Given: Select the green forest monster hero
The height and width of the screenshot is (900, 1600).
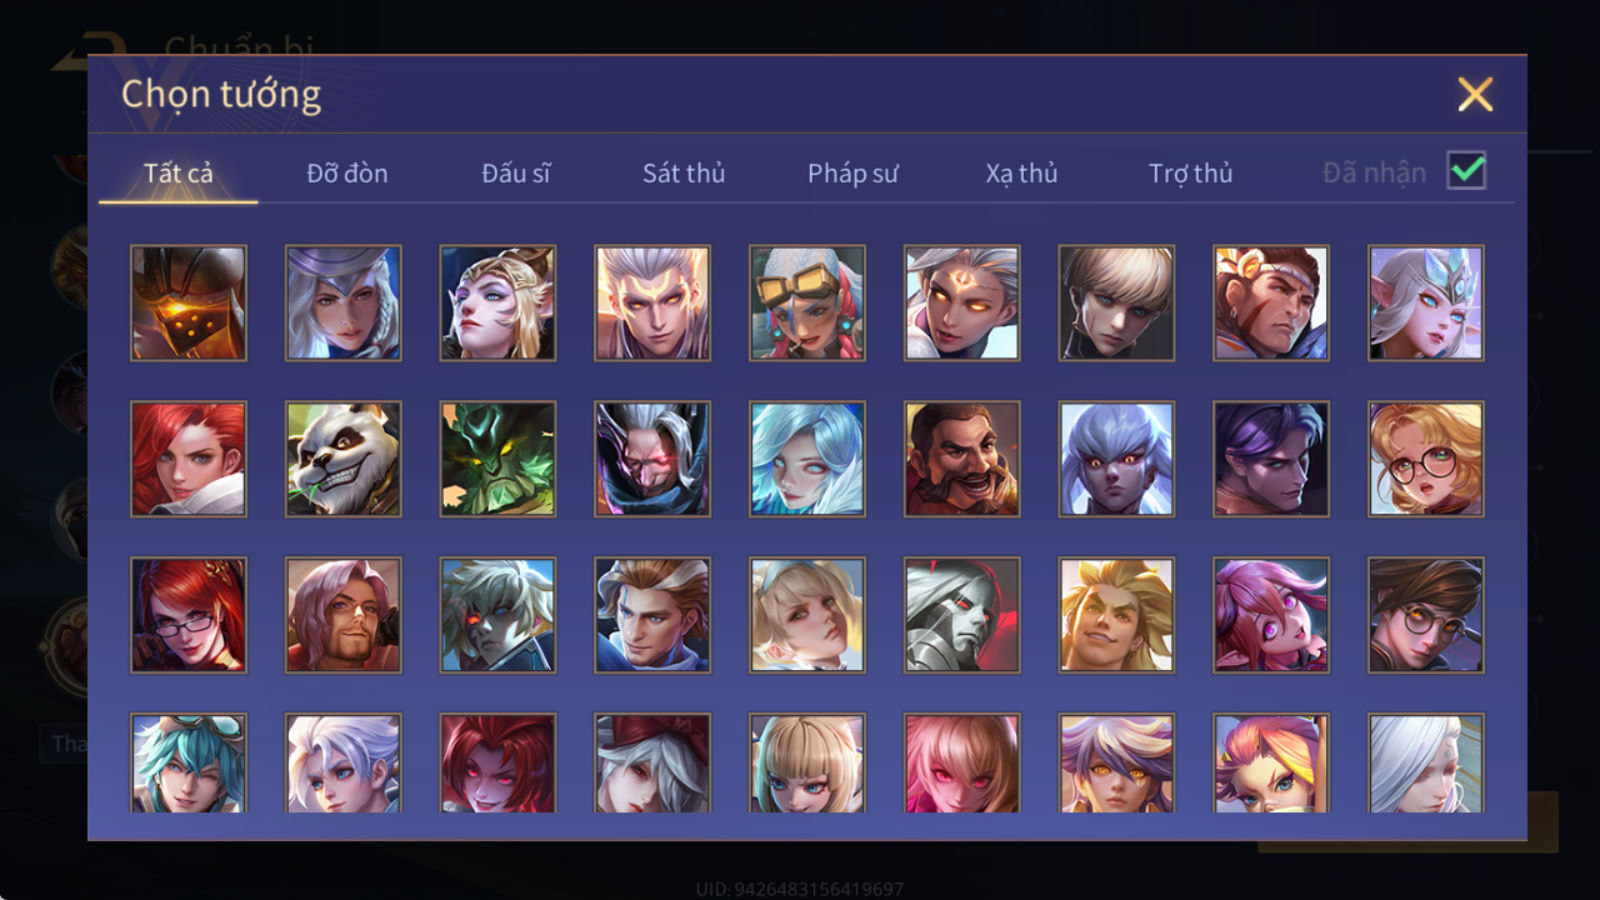Looking at the screenshot, I should pyautogui.click(x=498, y=459).
